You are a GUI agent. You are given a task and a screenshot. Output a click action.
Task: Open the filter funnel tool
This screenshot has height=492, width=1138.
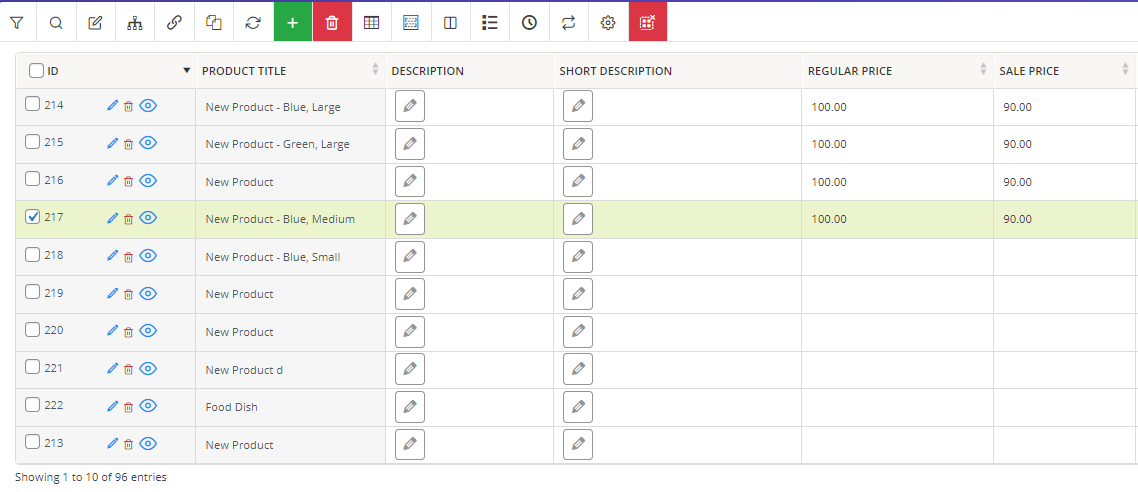pos(17,22)
